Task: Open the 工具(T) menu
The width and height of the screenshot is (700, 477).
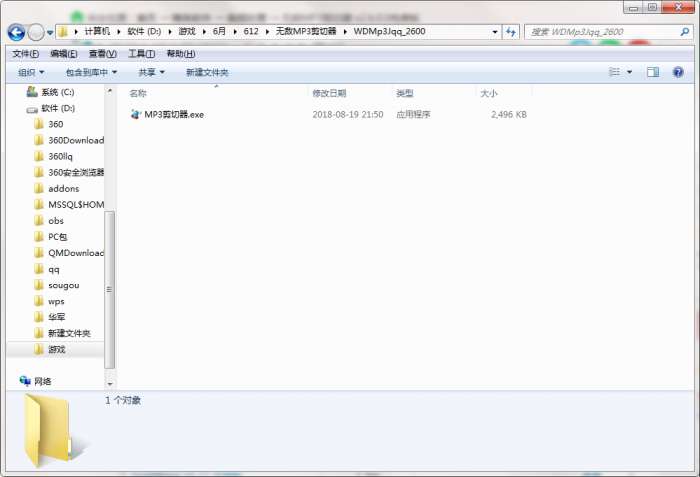Action: [x=142, y=54]
